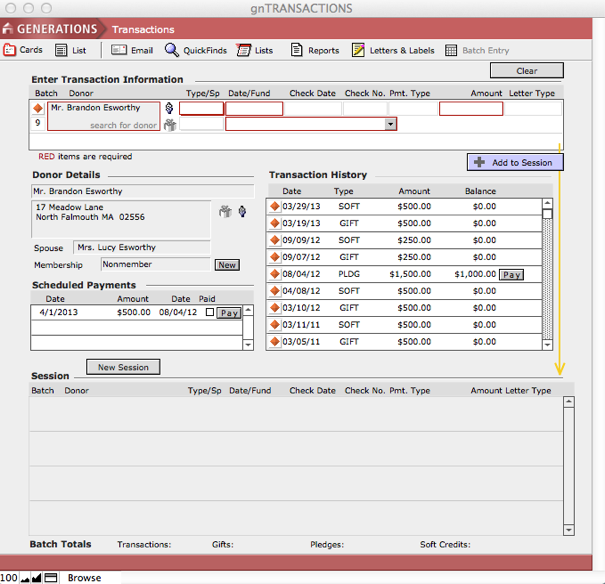Click Pay button on the pledge row
This screenshot has height=584, width=605.
(511, 274)
